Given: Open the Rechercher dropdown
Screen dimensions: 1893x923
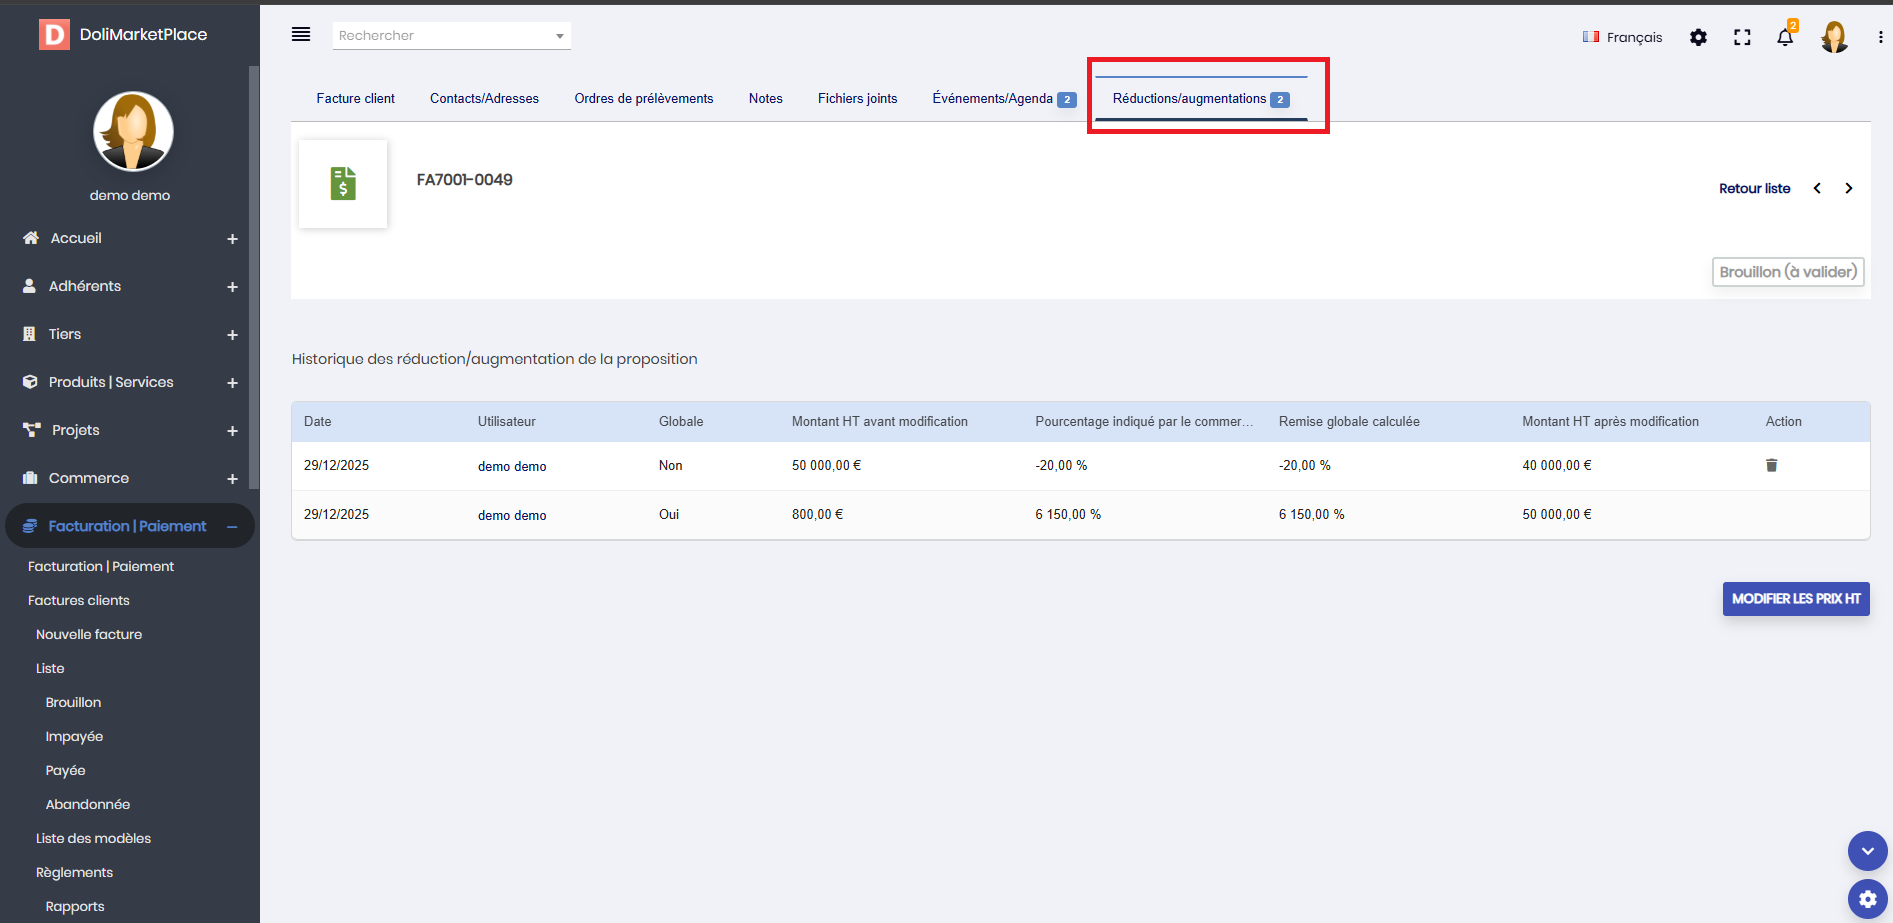Looking at the screenshot, I should click(451, 36).
